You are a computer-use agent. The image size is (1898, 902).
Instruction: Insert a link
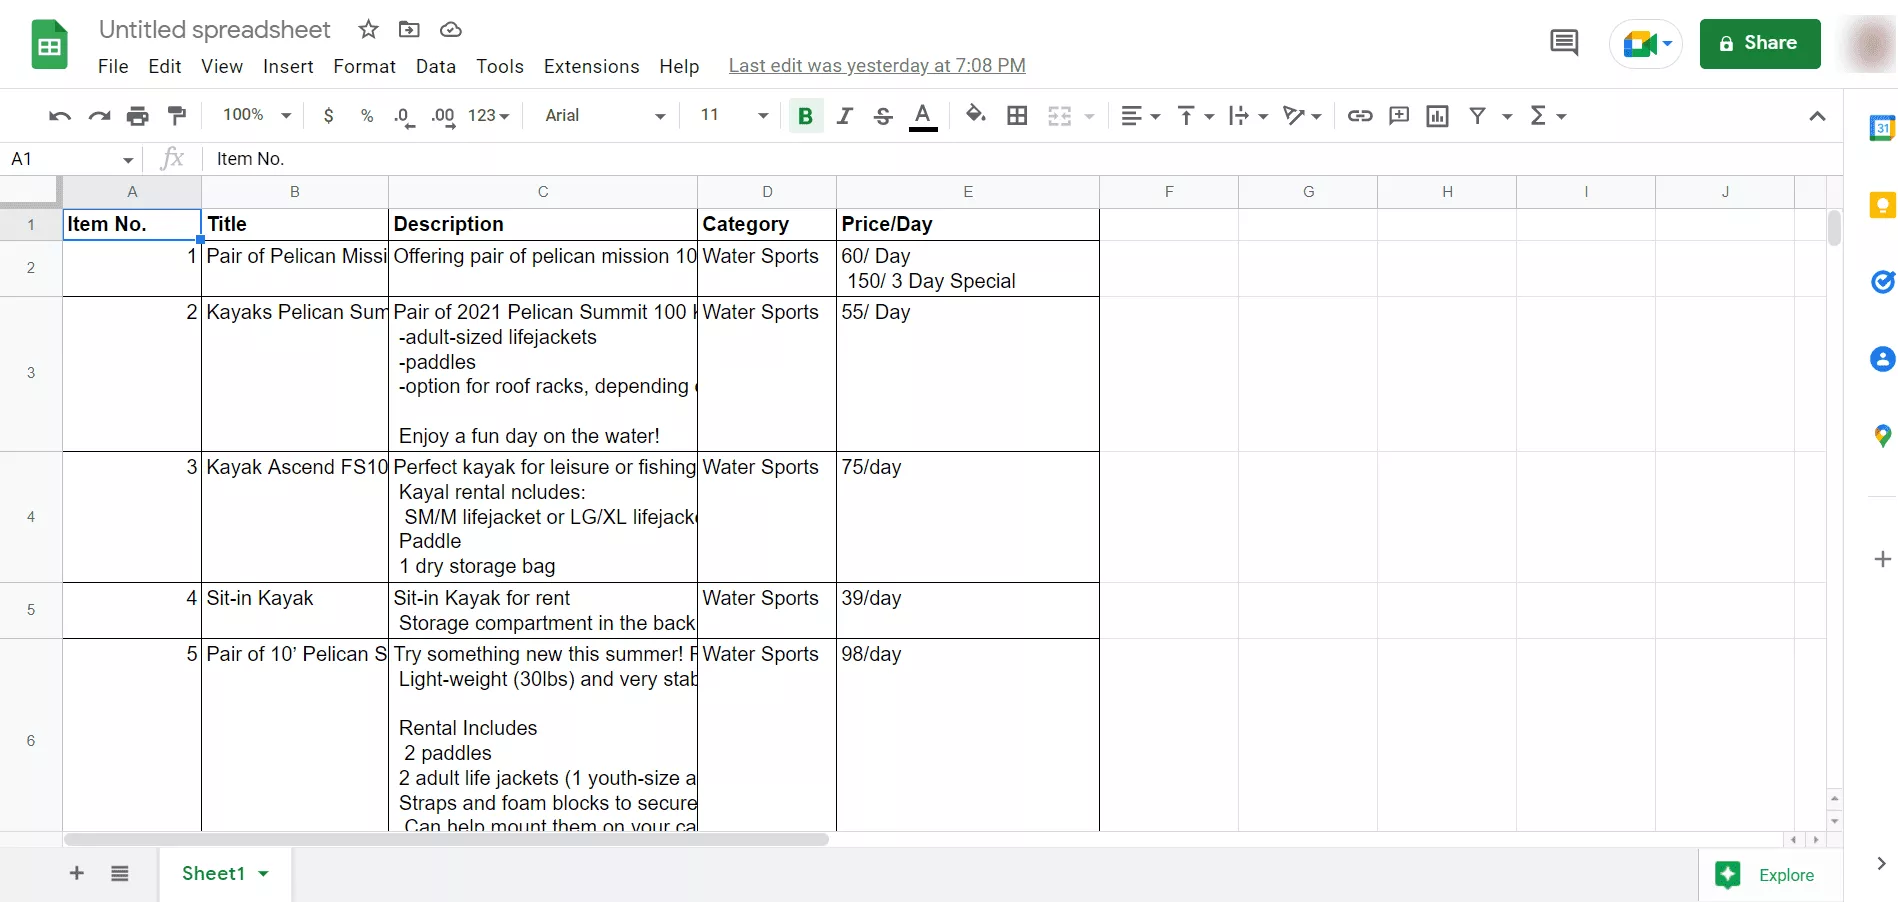coord(1360,115)
